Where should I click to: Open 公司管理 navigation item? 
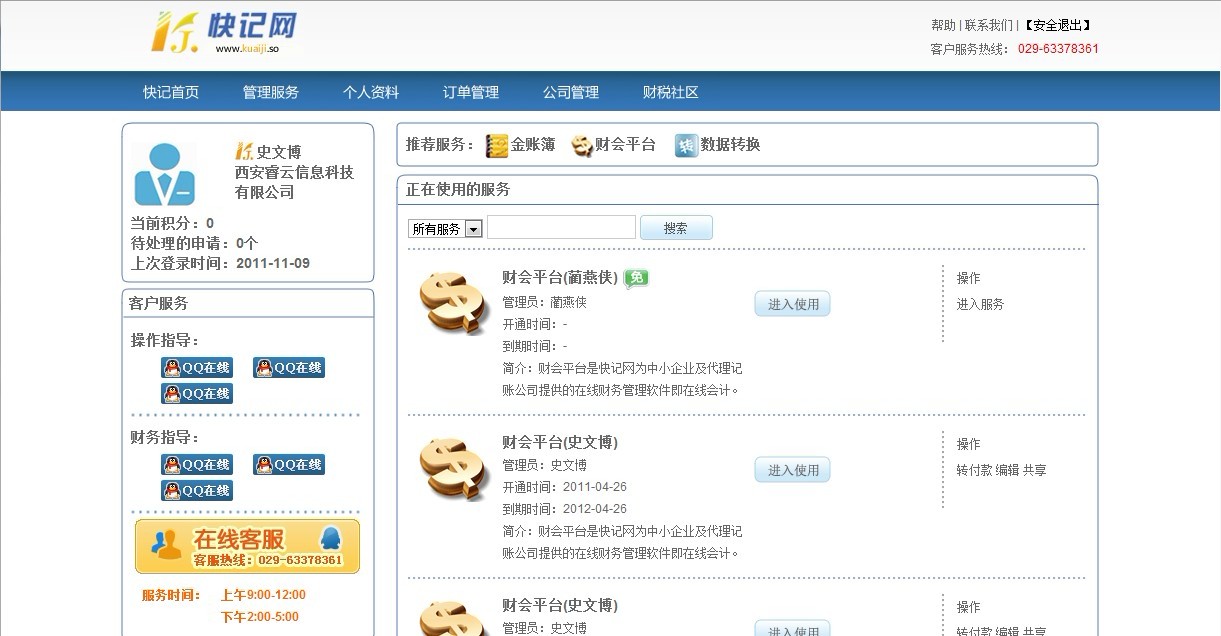click(571, 92)
